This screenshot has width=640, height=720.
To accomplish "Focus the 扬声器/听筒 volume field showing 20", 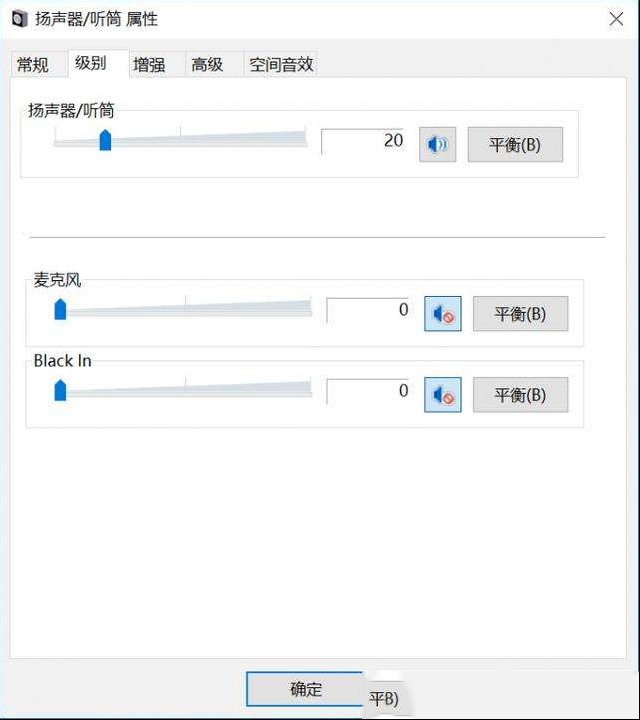I will pos(363,141).
